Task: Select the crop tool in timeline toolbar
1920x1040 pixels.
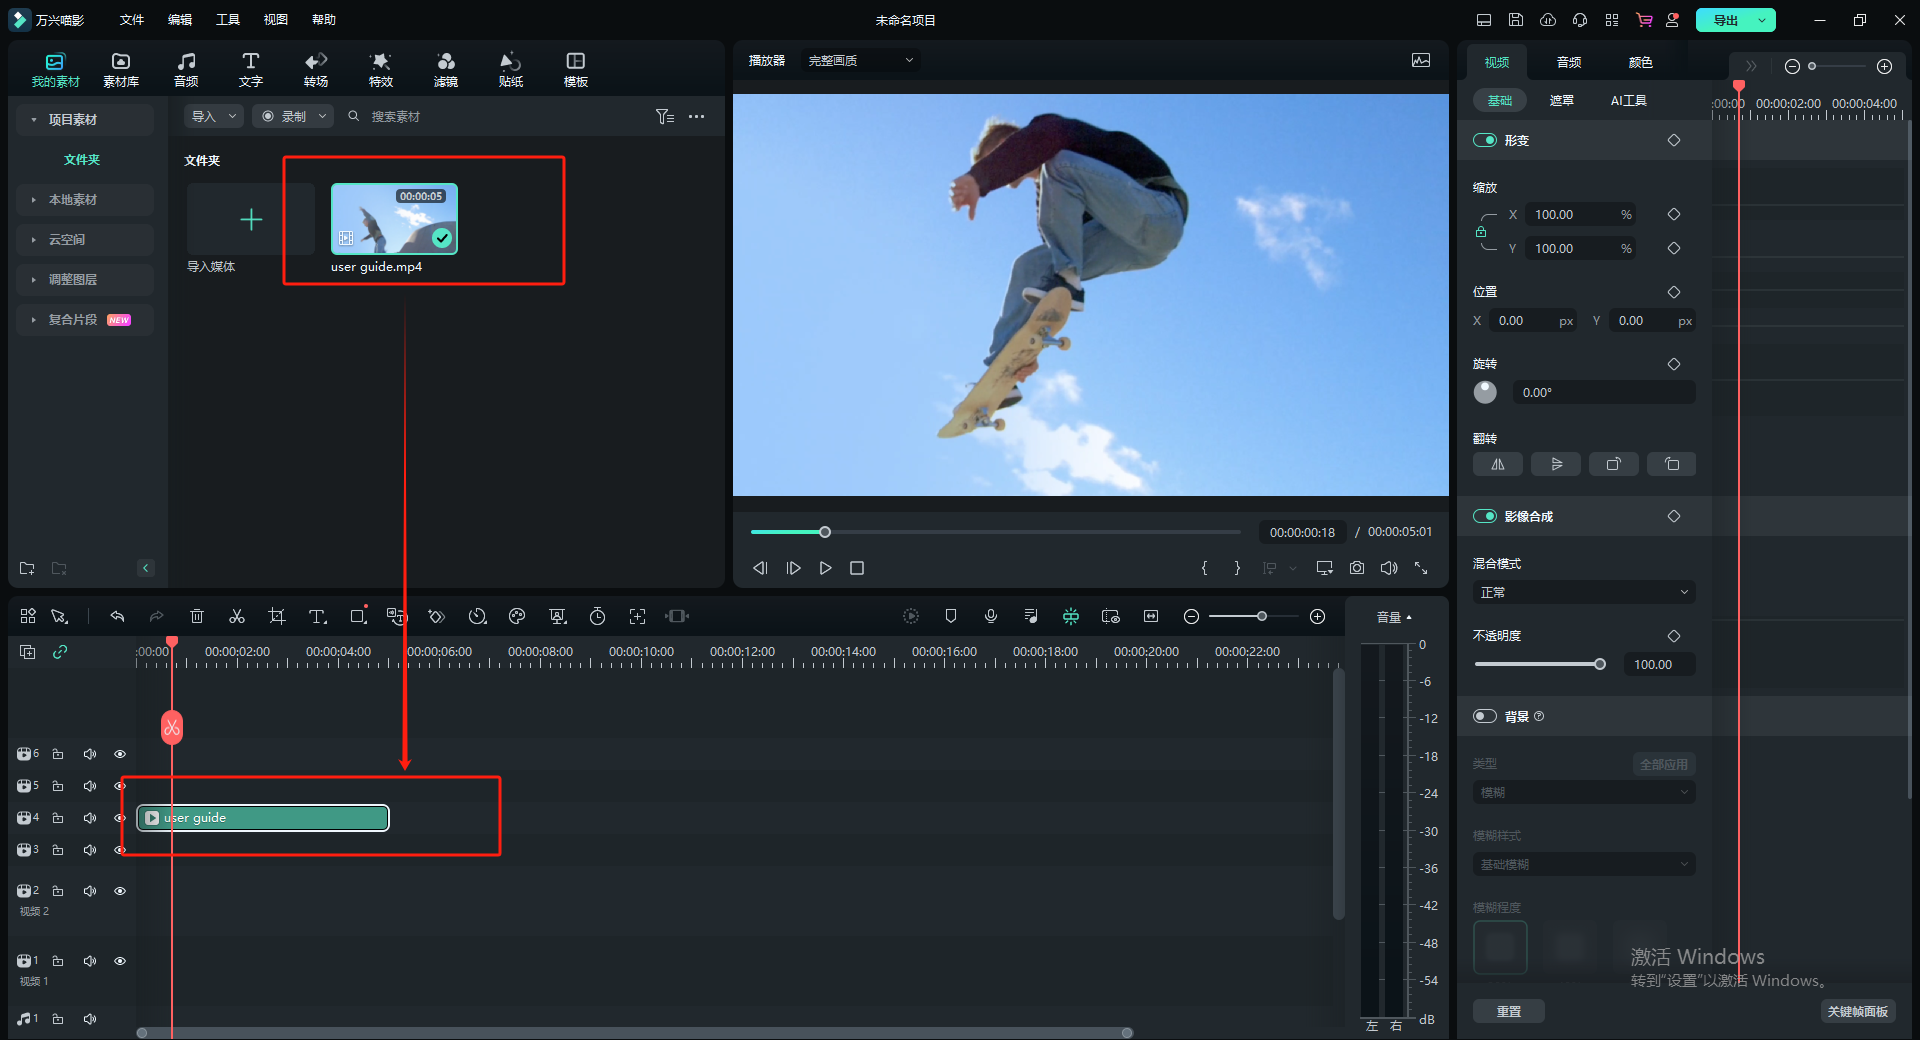Action: (x=277, y=617)
